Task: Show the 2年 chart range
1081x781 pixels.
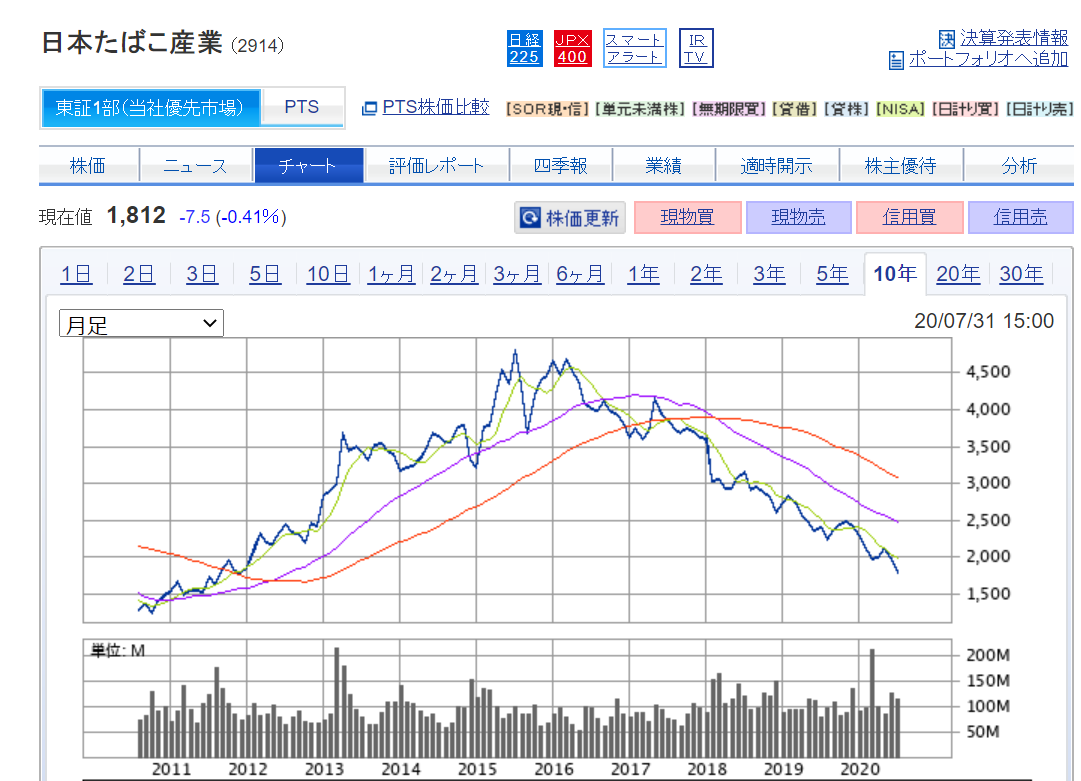Action: 706,274
